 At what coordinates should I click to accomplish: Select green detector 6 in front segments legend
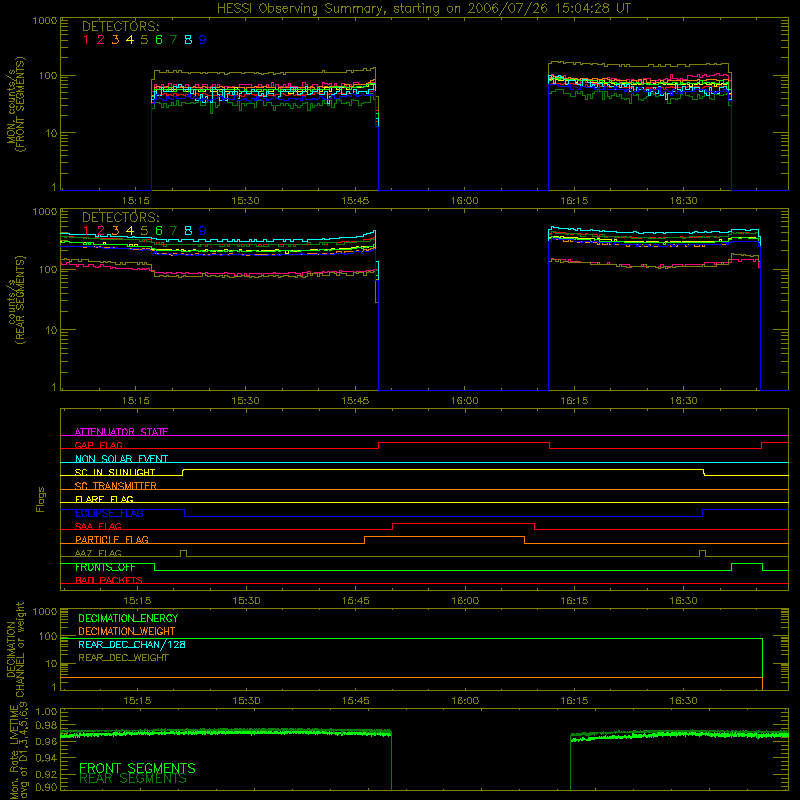tap(159, 40)
